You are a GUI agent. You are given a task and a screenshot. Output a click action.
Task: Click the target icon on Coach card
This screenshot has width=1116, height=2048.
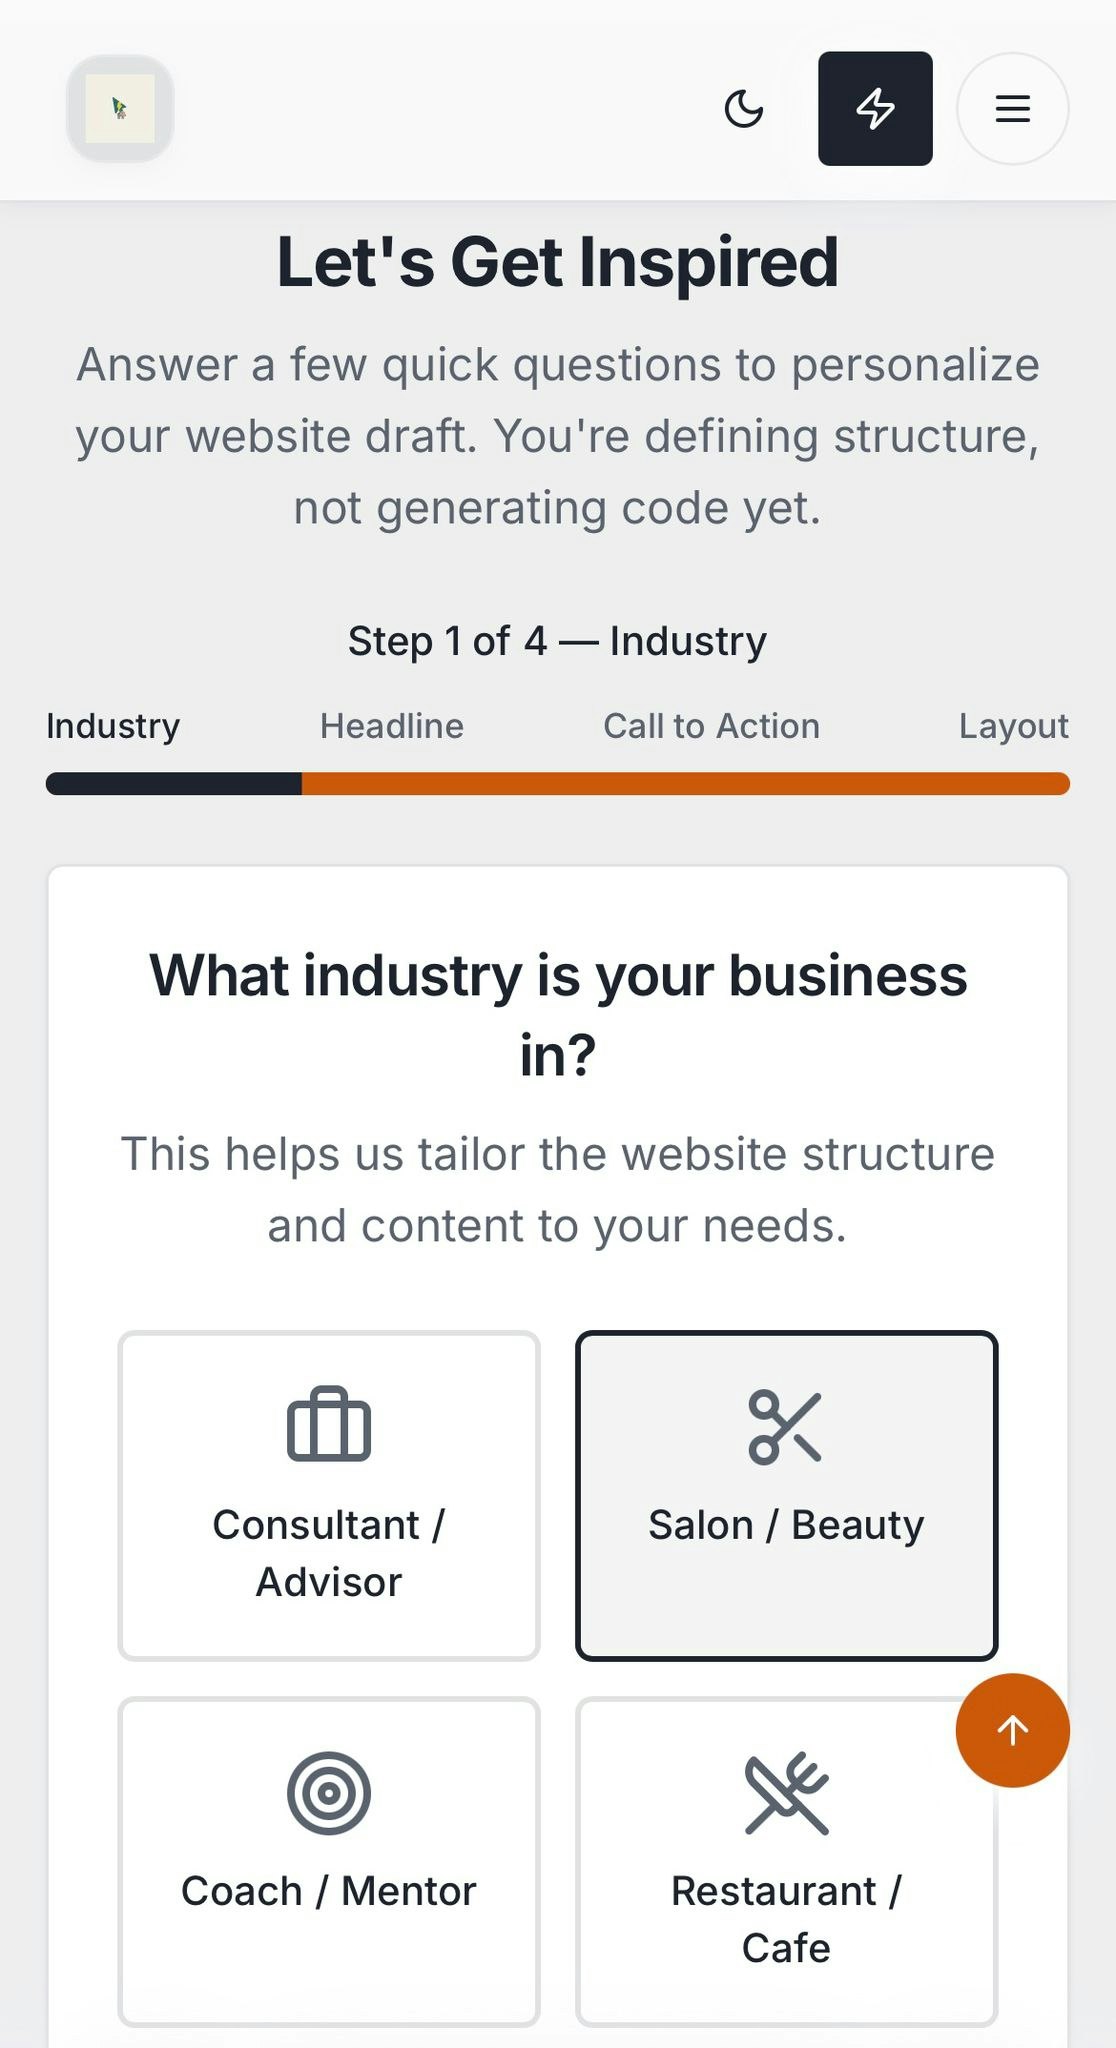328,1793
